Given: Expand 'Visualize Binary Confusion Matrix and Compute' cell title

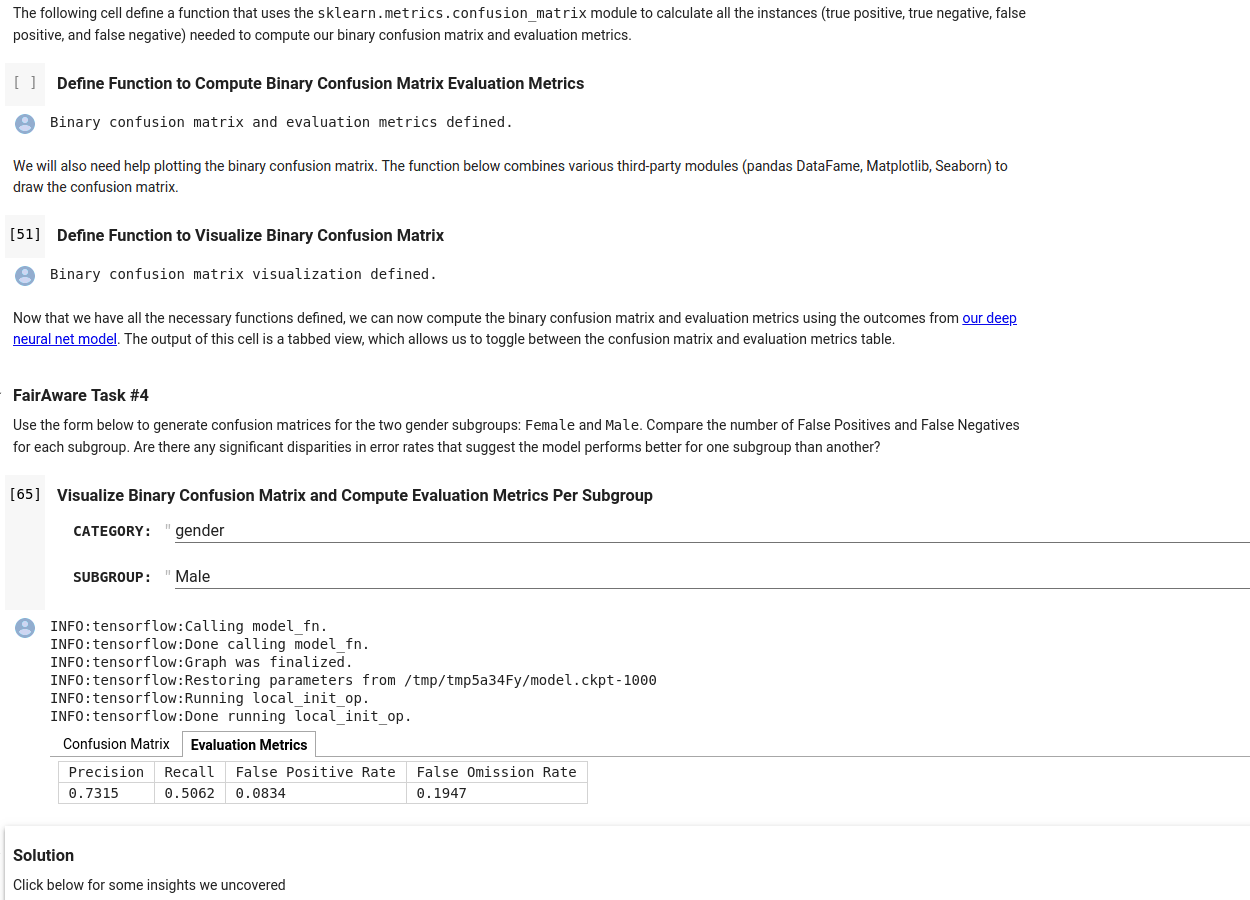Looking at the screenshot, I should click(354, 496).
